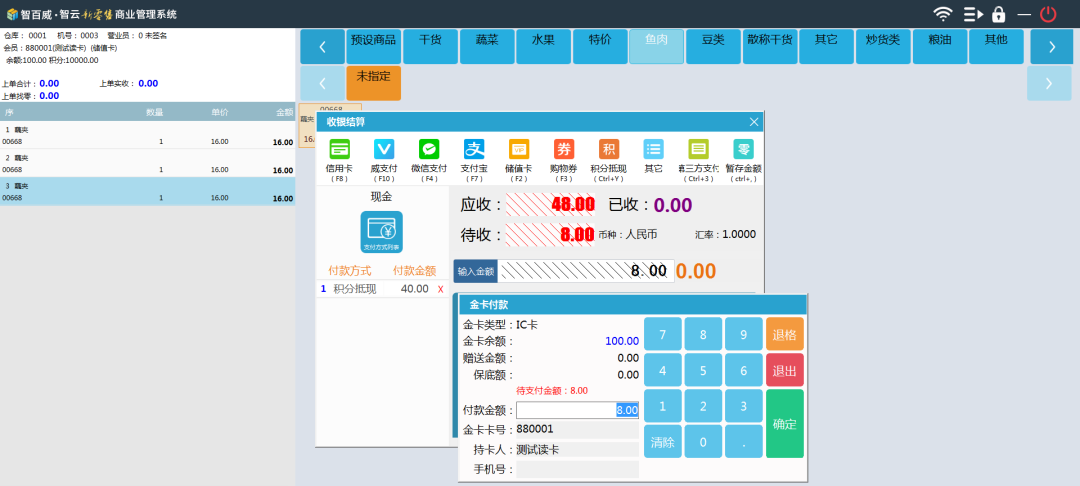This screenshot has height=486, width=1080.
Task: Select 积分抵现 points redemption icon
Action: point(608,150)
